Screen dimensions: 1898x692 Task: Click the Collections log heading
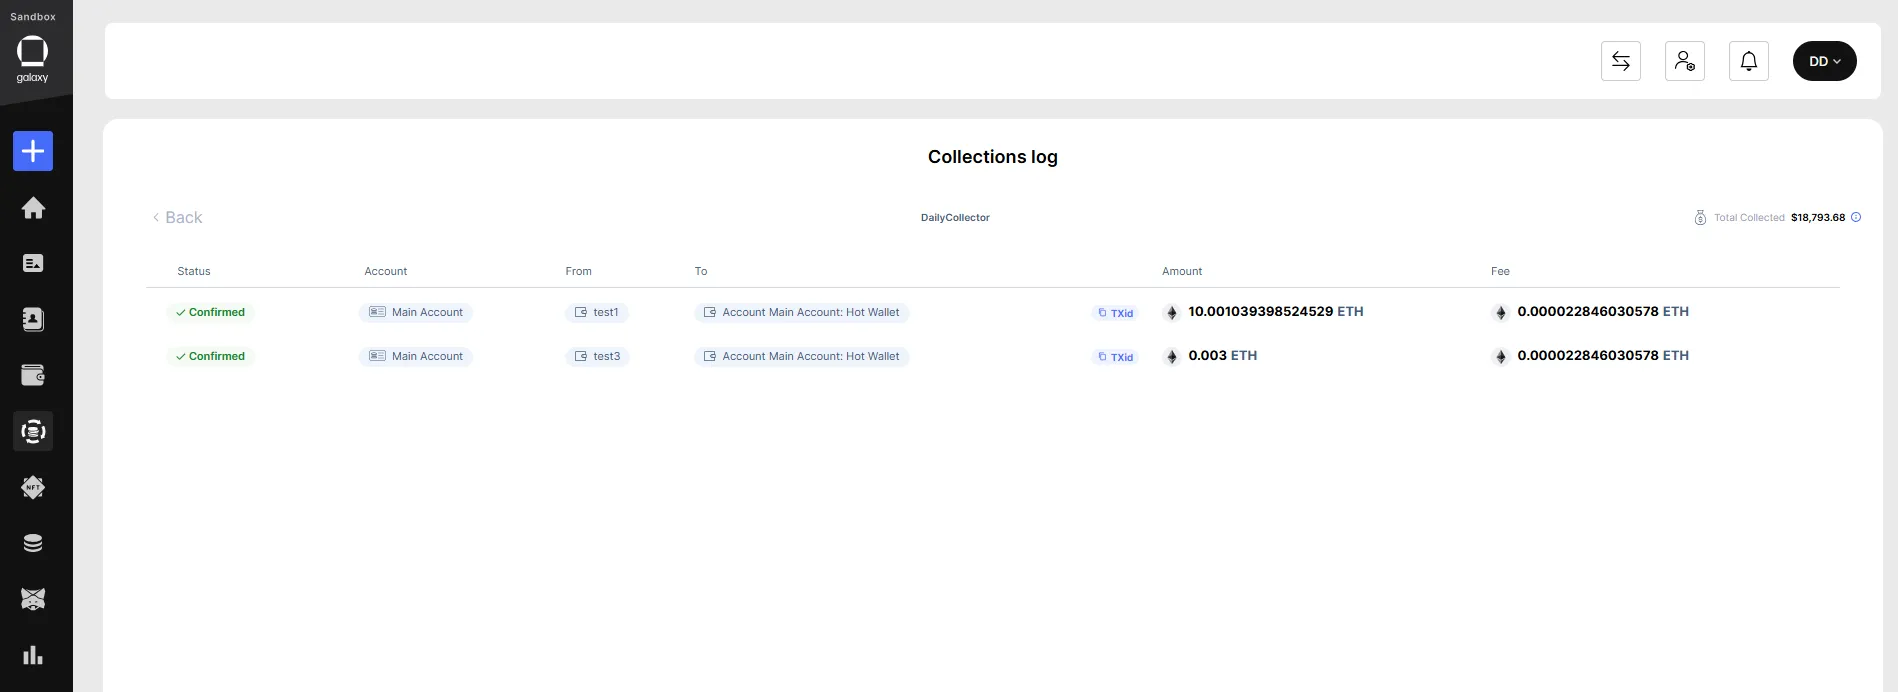pyautogui.click(x=993, y=157)
